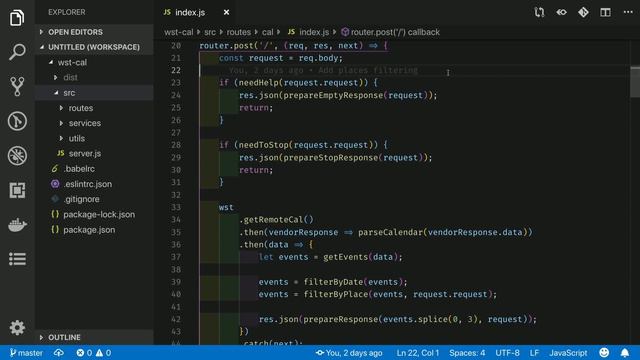The image size is (640, 360).
Task: Click the wst-cal breadcrumb segment
Action: 178,32
